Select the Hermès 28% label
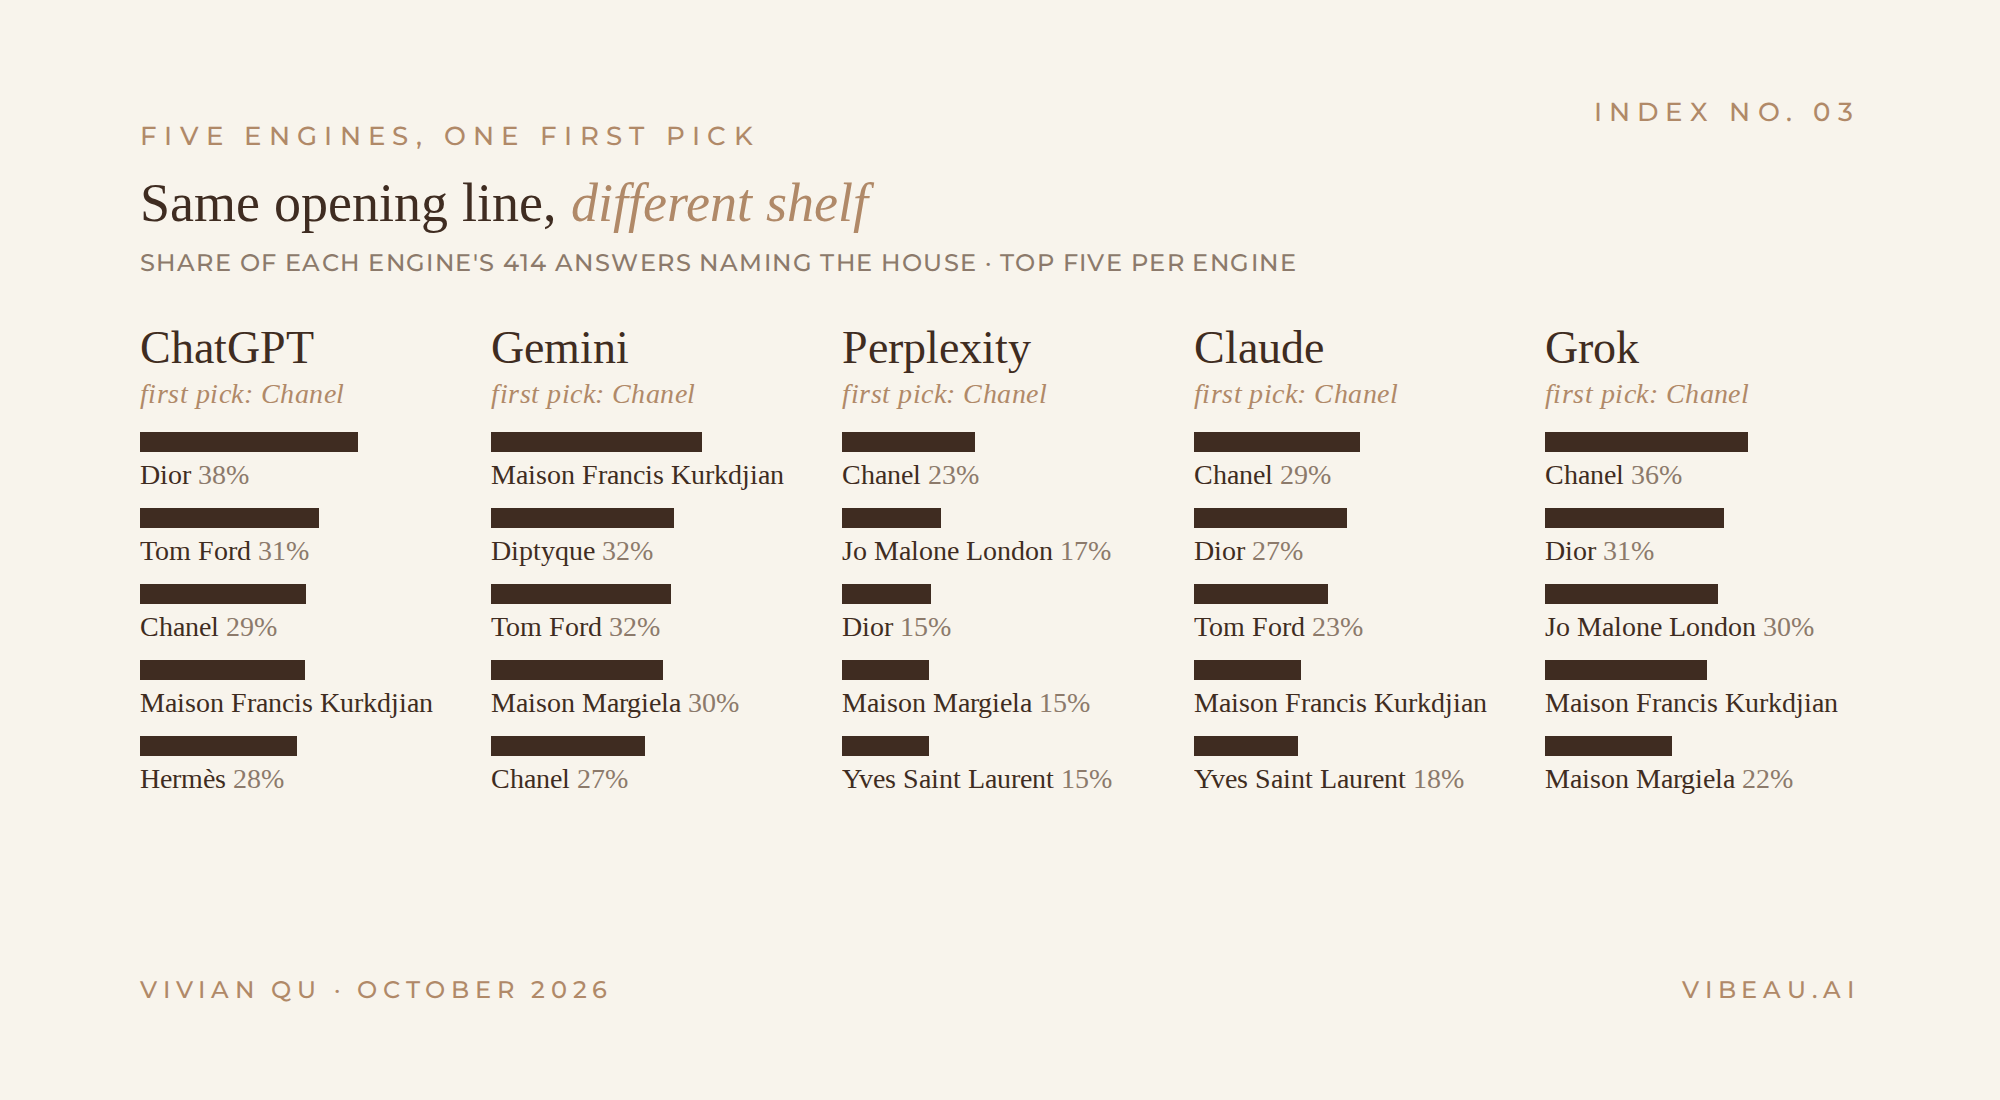Screen dimensions: 2000x1100 tap(212, 779)
